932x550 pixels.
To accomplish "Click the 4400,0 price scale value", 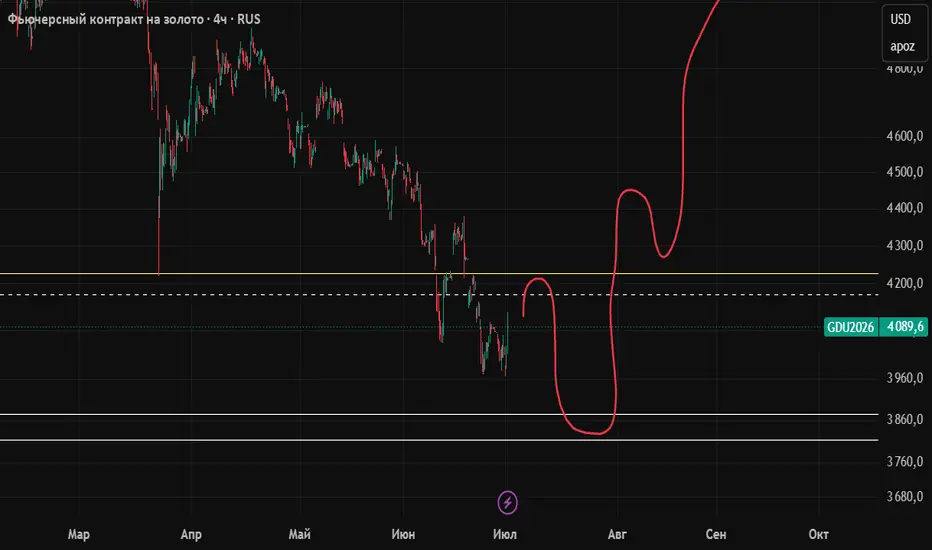I will [x=905, y=208].
